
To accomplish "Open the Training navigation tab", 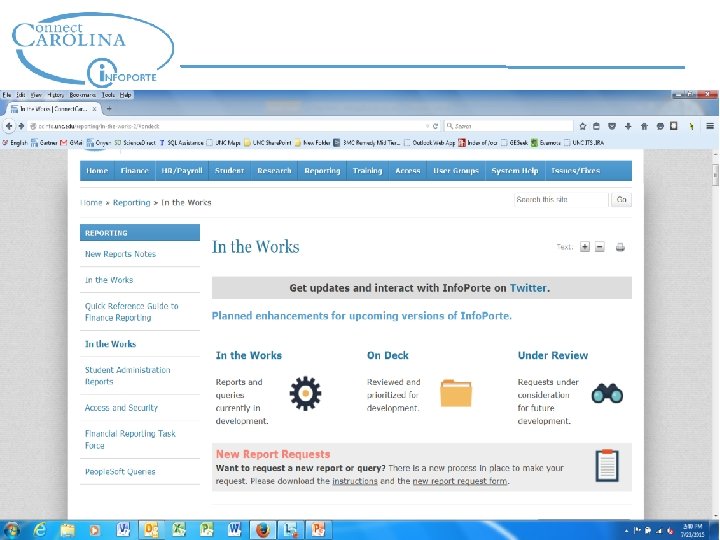I will (x=367, y=171).
